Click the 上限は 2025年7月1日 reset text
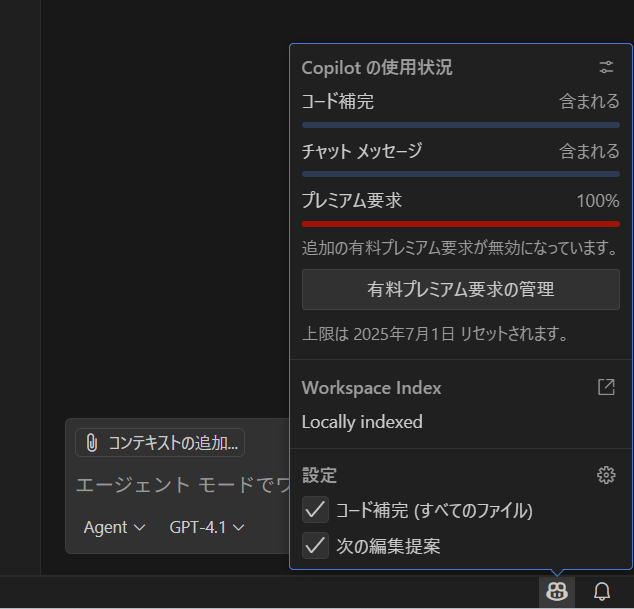This screenshot has height=609, width=634. 435,334
